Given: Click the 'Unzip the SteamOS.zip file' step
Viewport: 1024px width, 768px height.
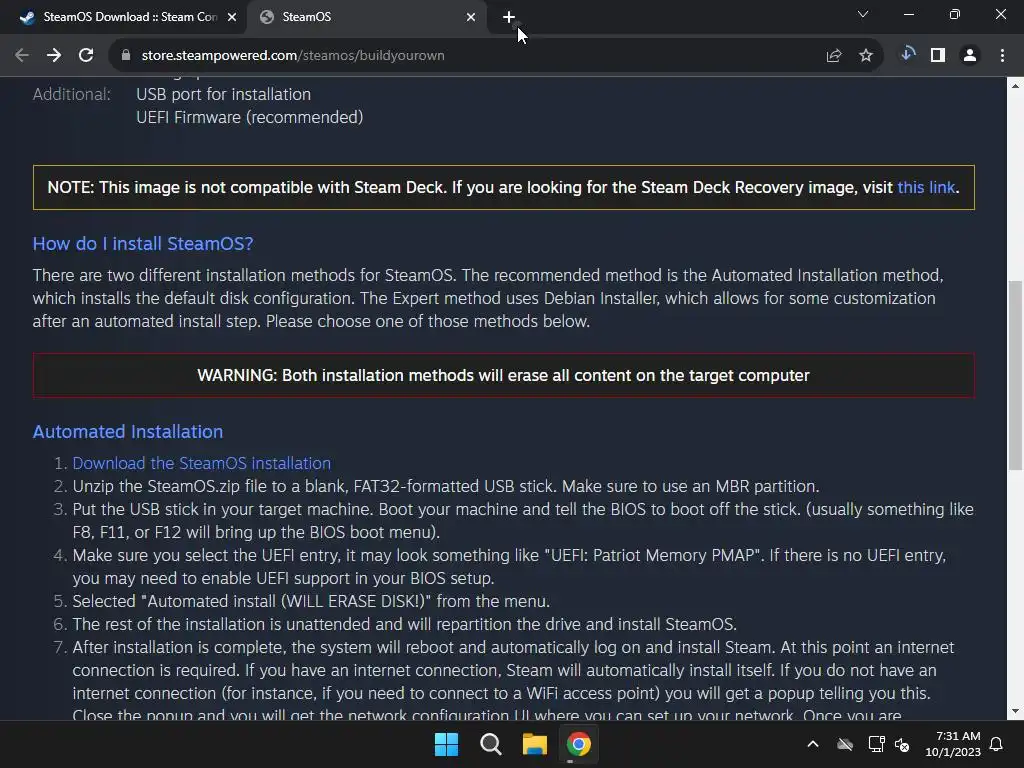Looking at the screenshot, I should pyautogui.click(x=445, y=487).
